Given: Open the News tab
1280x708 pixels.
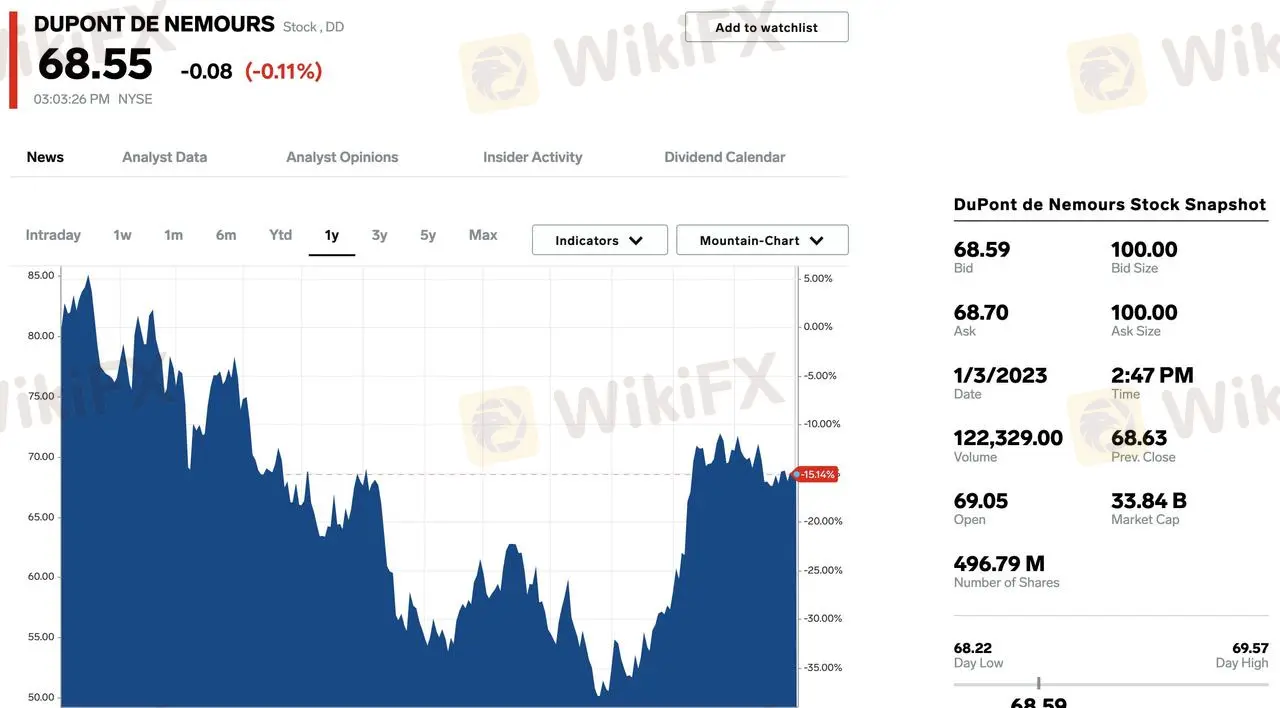Looking at the screenshot, I should pos(45,157).
